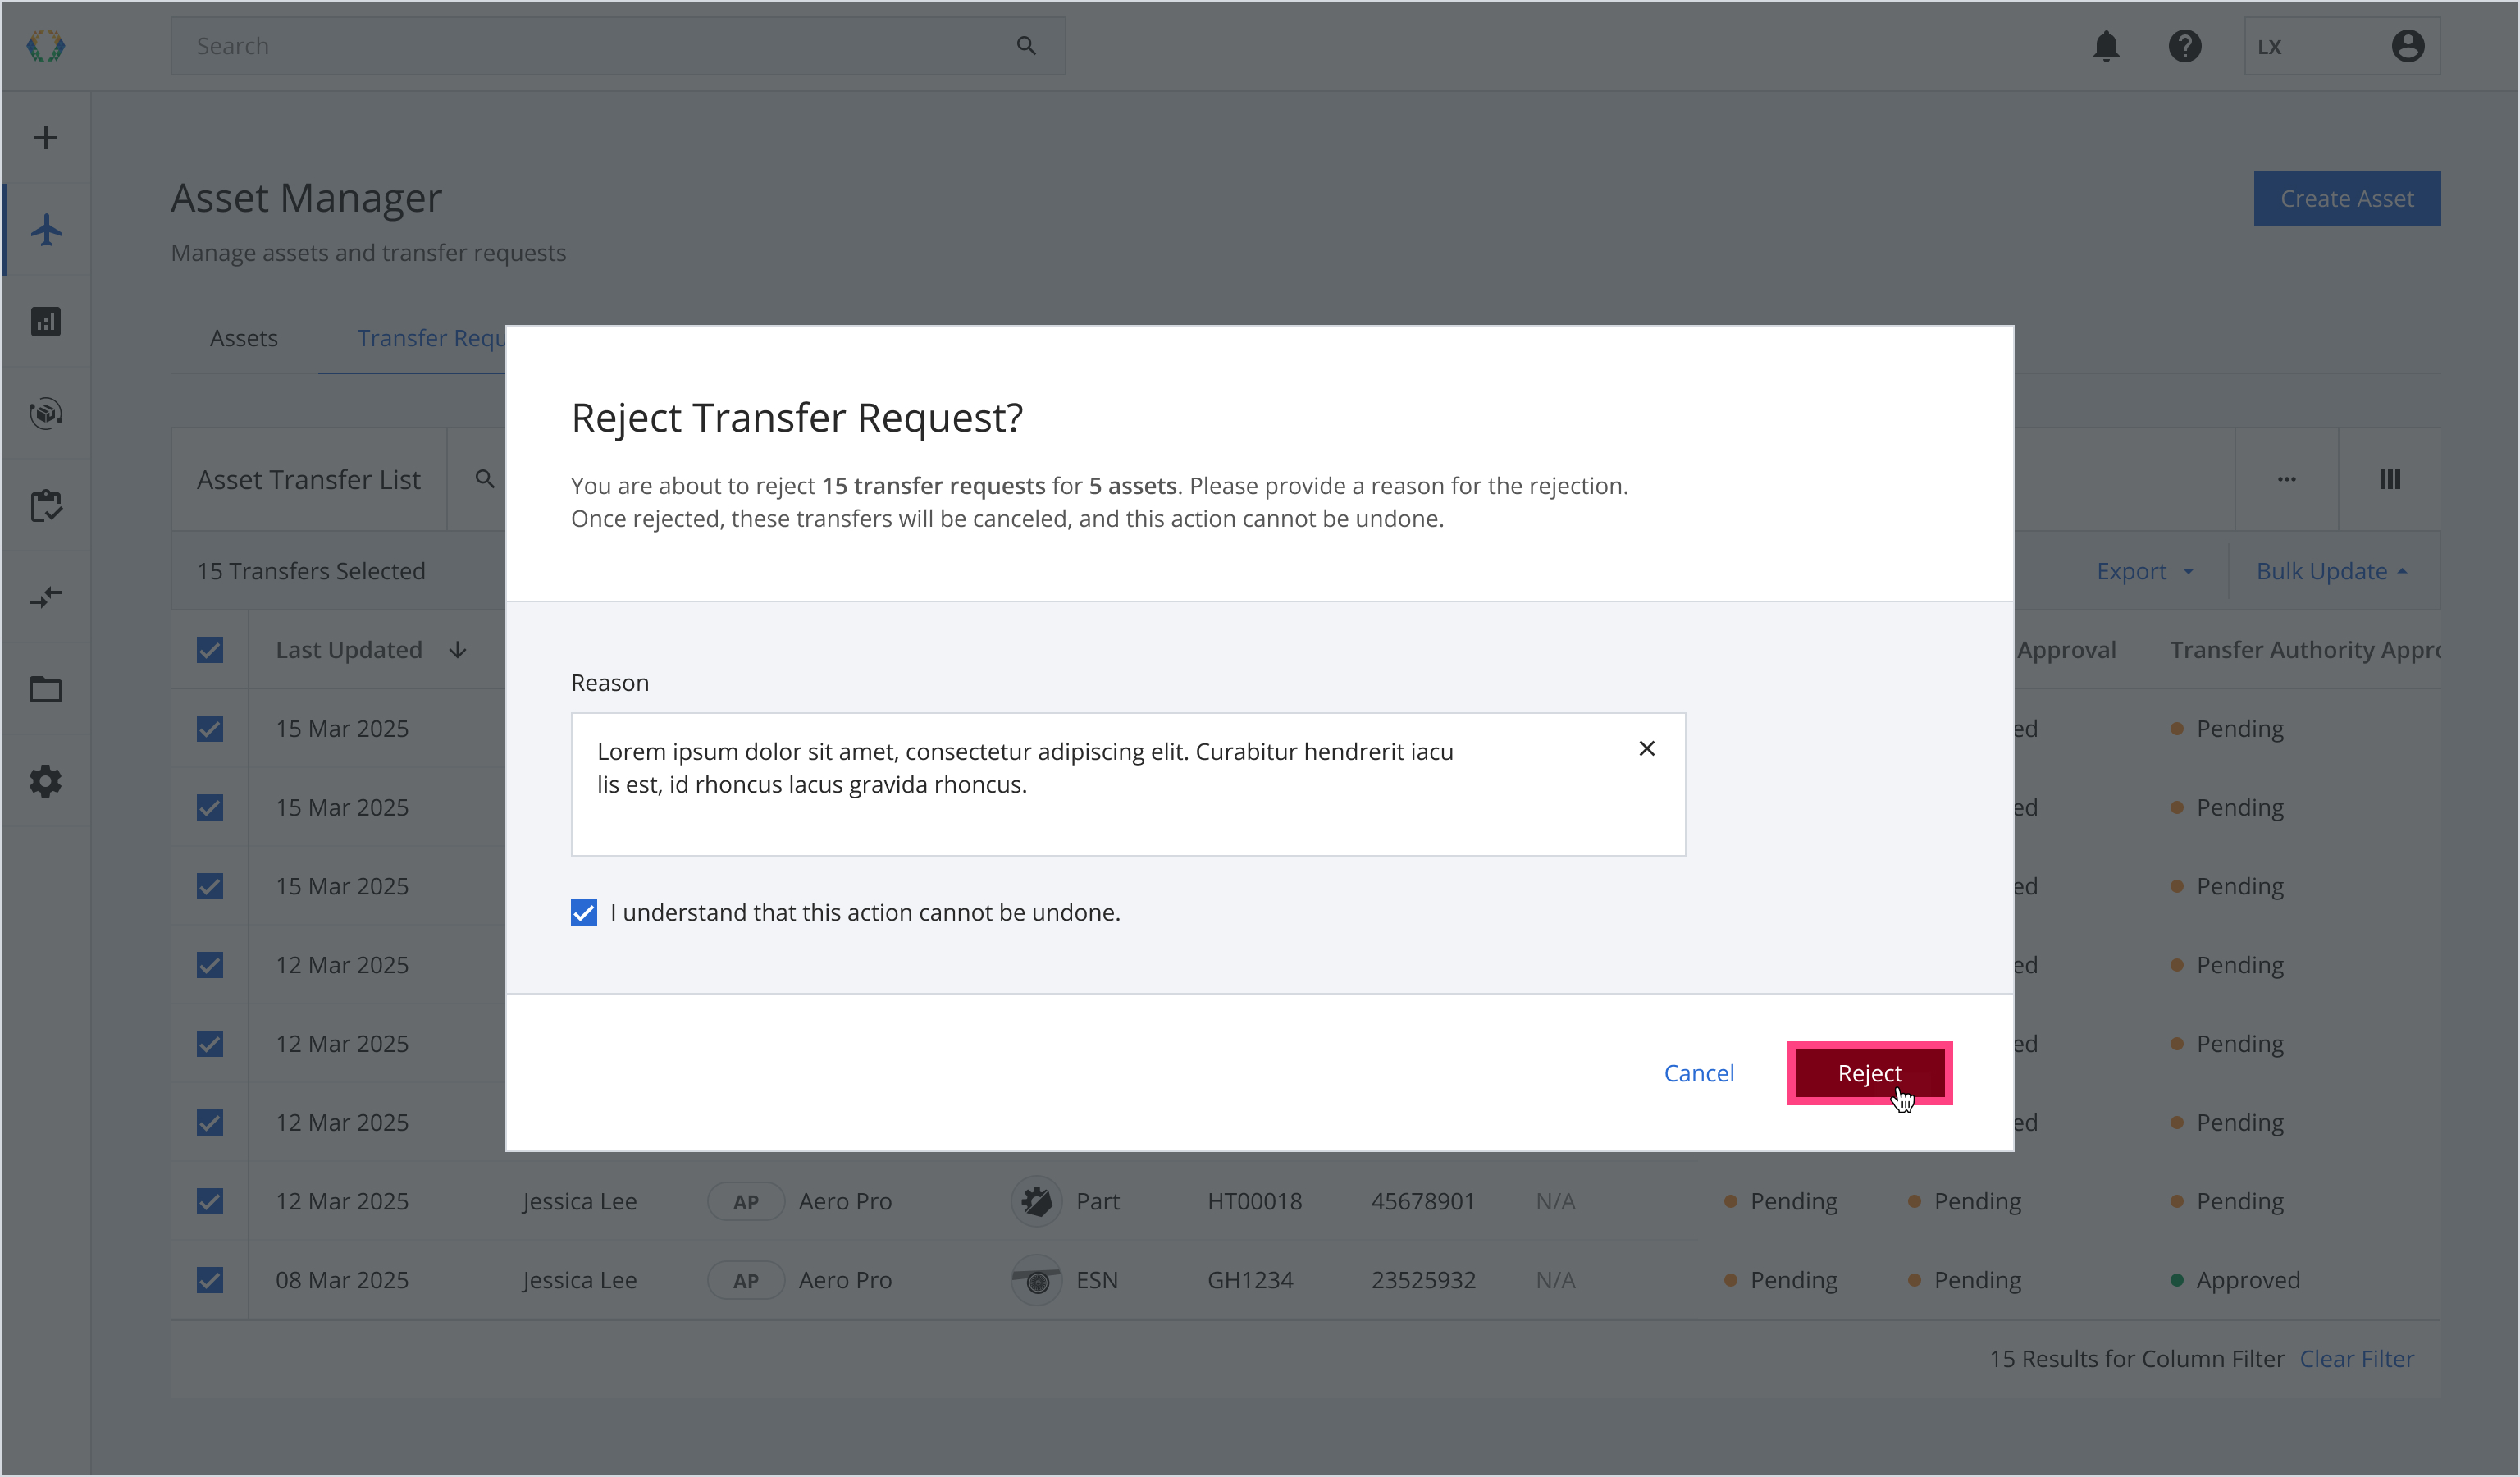Image resolution: width=2520 pixels, height=1477 pixels.
Task: Clear the Reason text with the X
Action: (1647, 749)
